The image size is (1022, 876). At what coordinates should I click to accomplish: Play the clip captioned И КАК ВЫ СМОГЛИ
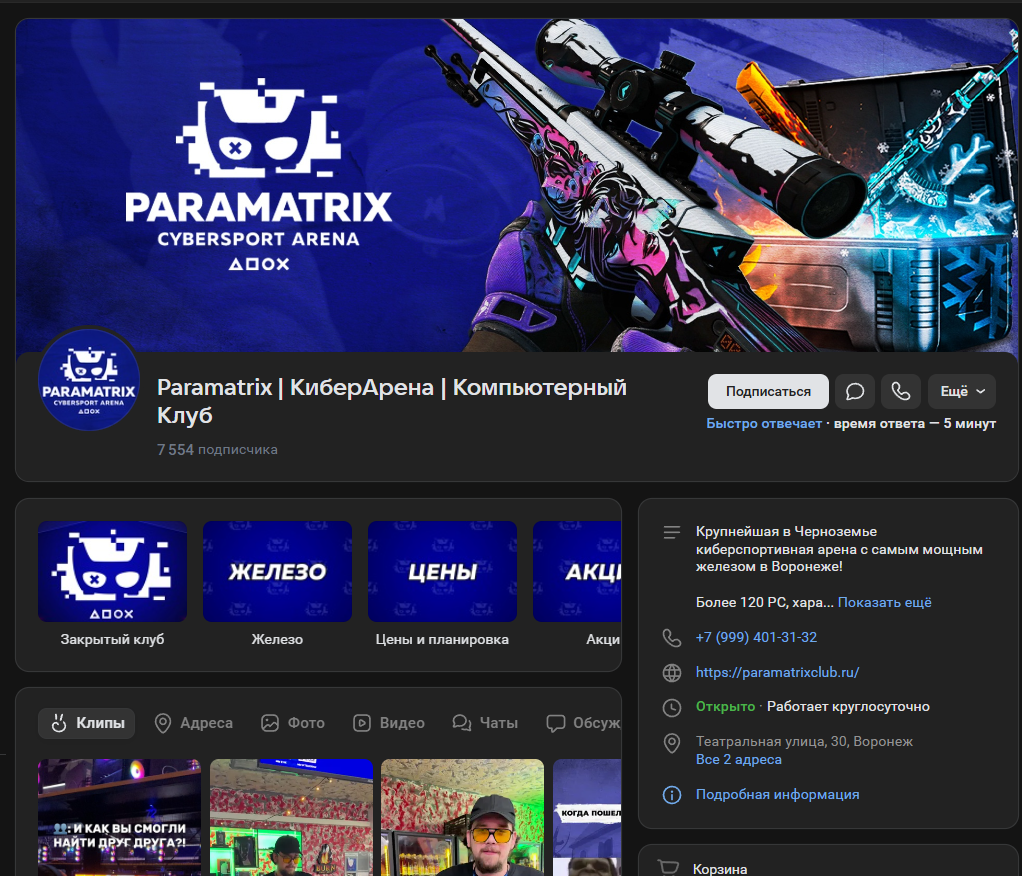(119, 817)
